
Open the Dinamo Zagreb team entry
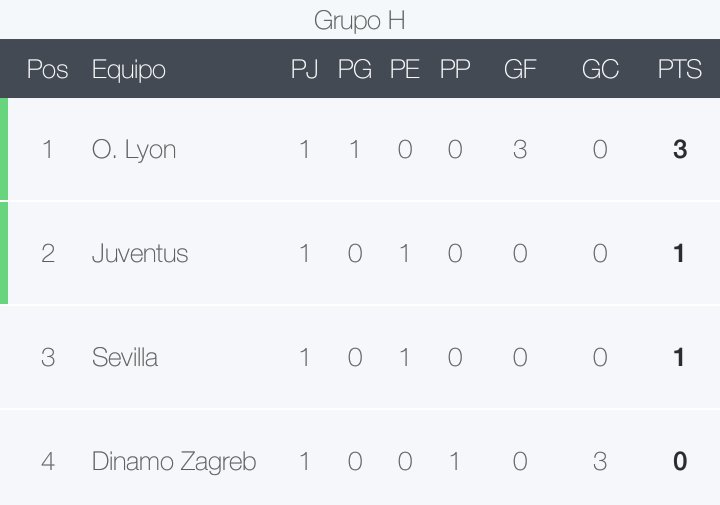(174, 462)
